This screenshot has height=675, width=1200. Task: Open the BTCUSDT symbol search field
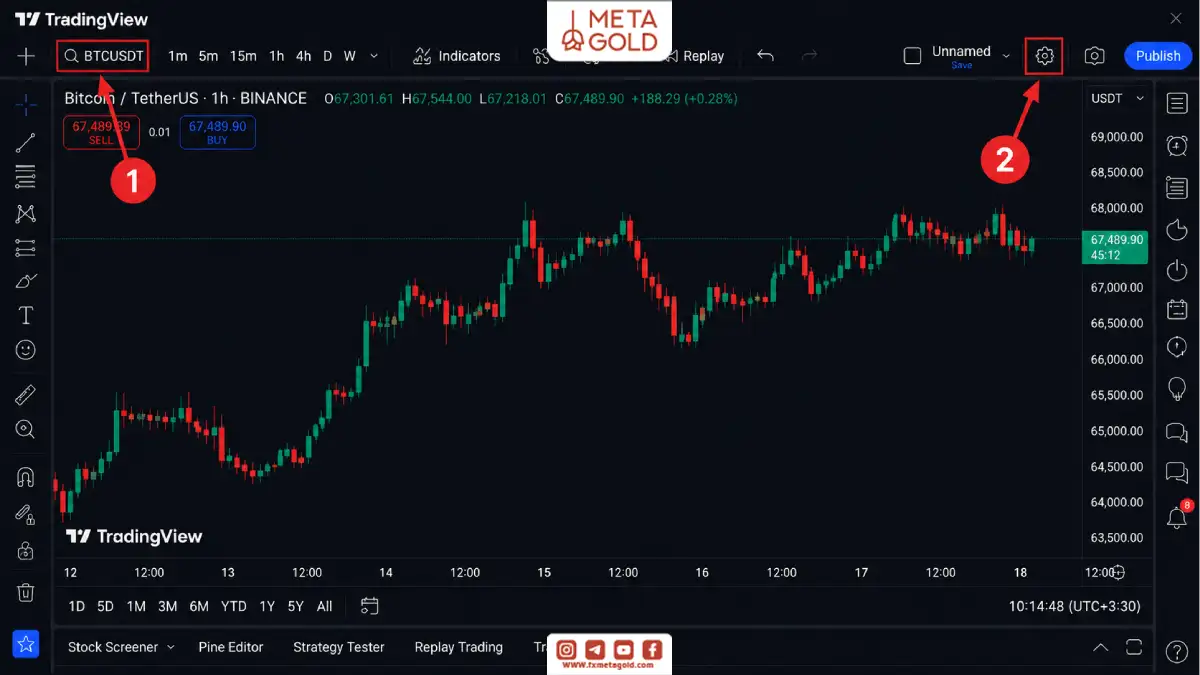[x=103, y=56]
